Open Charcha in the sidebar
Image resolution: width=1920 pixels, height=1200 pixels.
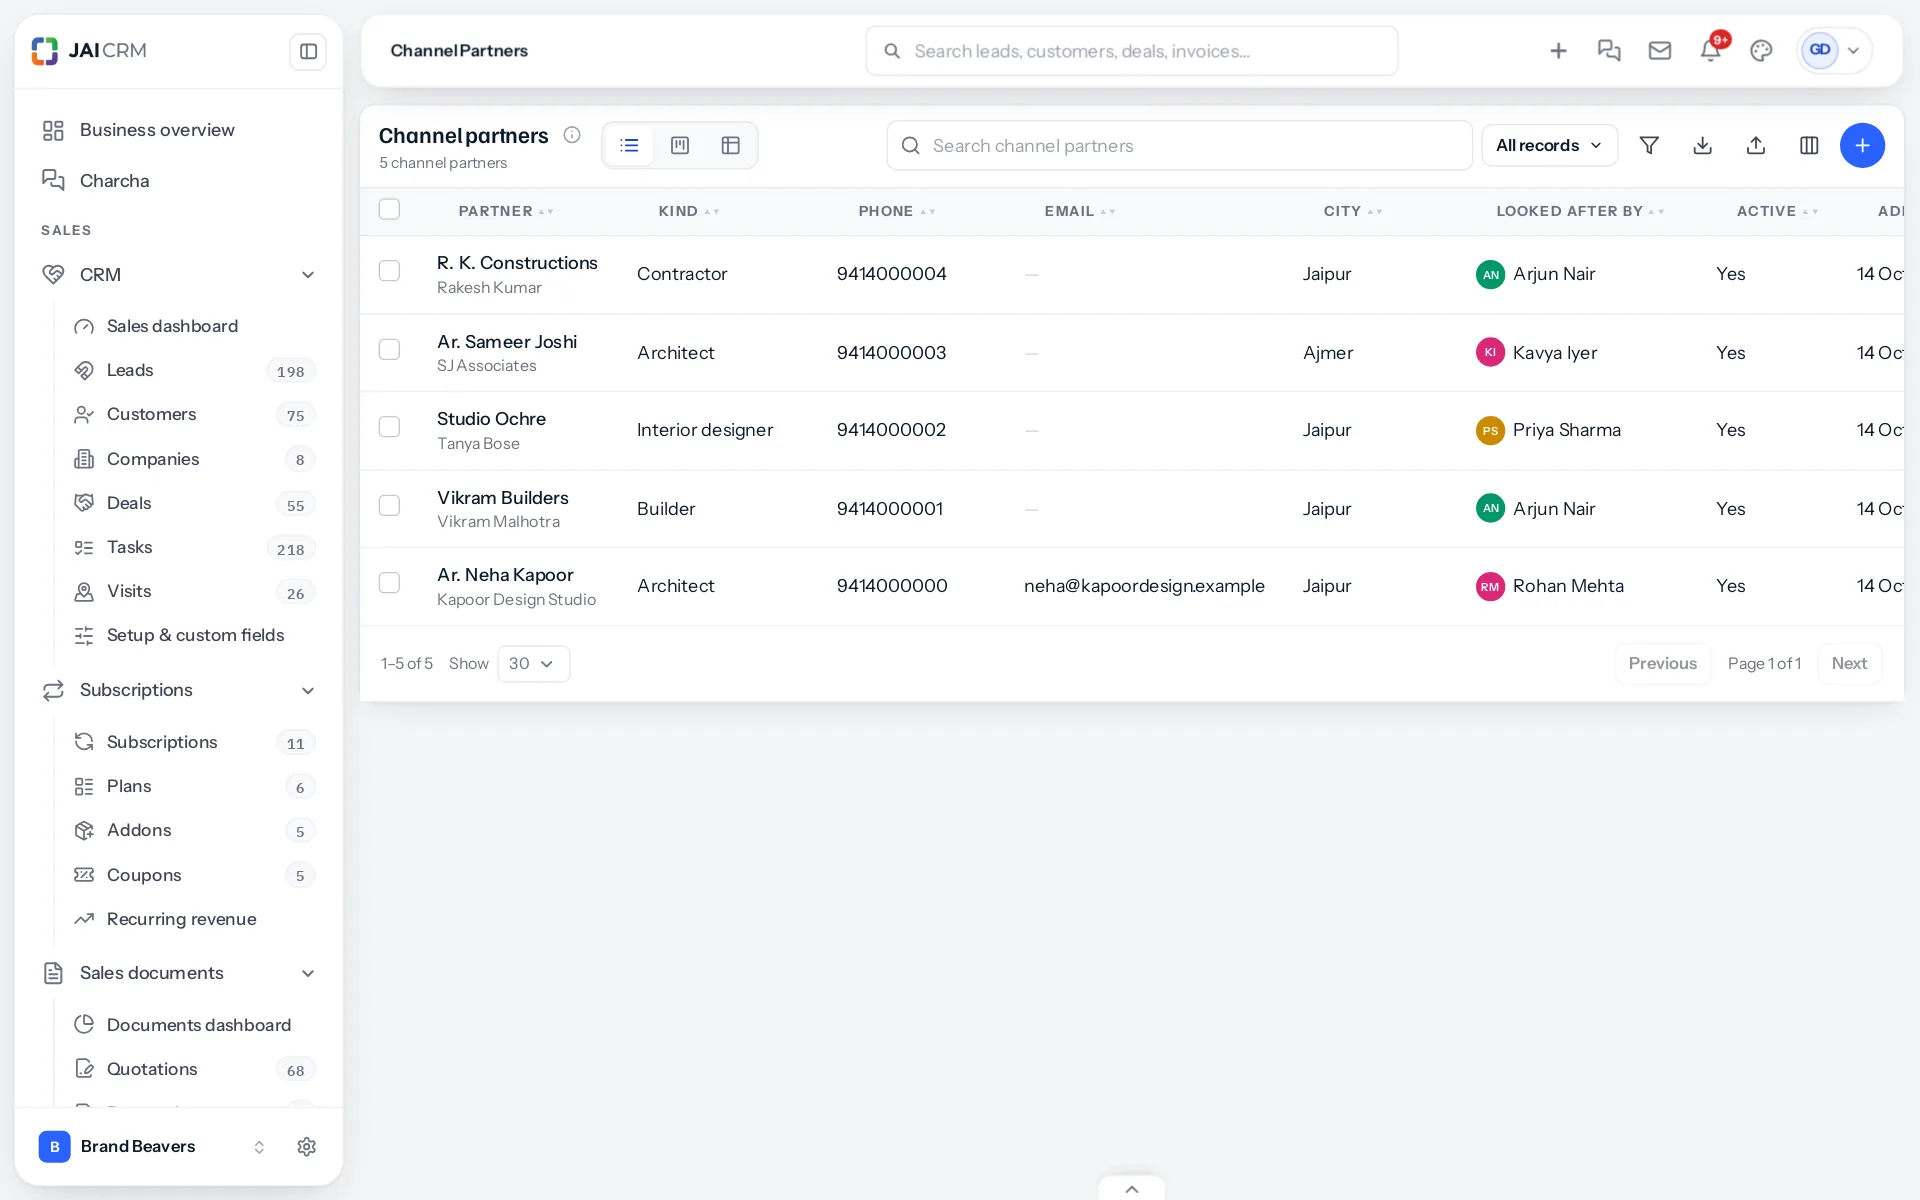pos(178,181)
